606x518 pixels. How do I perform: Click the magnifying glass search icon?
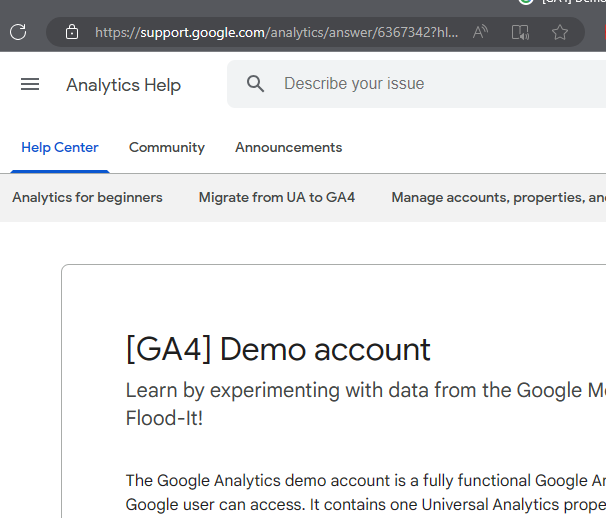(x=256, y=84)
